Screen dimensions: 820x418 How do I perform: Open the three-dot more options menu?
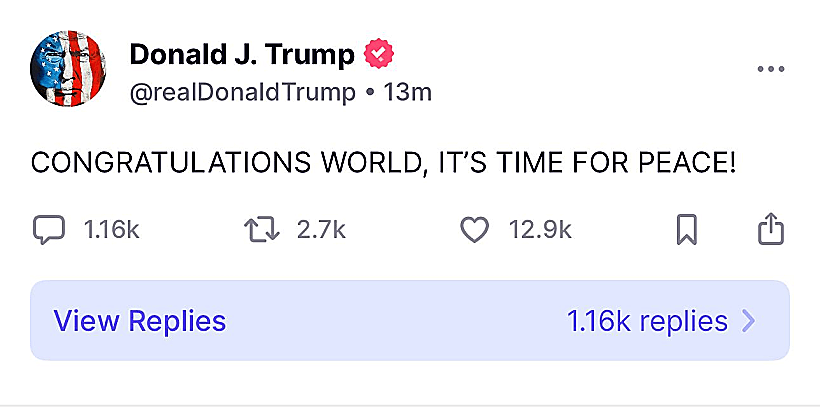[x=770, y=69]
